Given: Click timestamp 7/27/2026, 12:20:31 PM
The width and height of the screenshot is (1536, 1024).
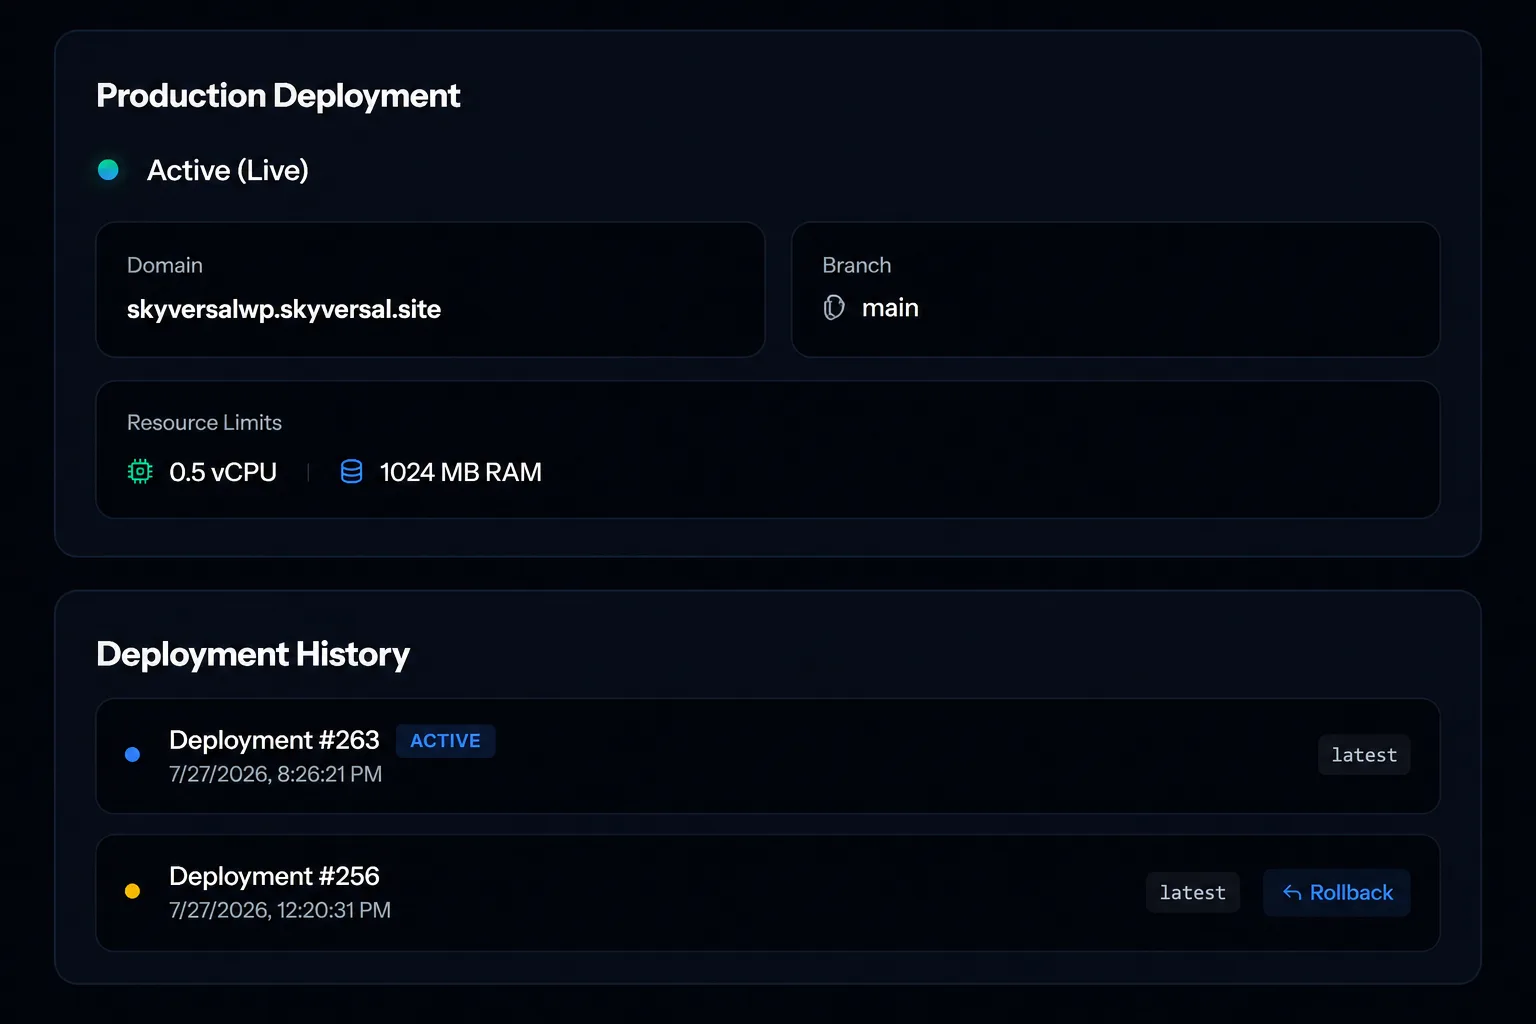Looking at the screenshot, I should [x=280, y=910].
